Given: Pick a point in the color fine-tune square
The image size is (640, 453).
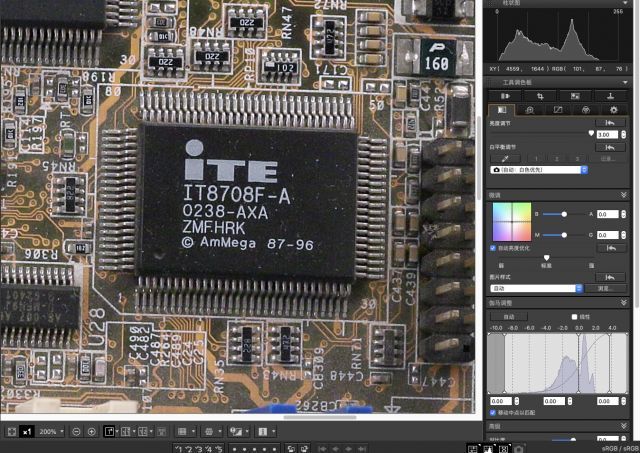Looking at the screenshot, I should [512, 222].
